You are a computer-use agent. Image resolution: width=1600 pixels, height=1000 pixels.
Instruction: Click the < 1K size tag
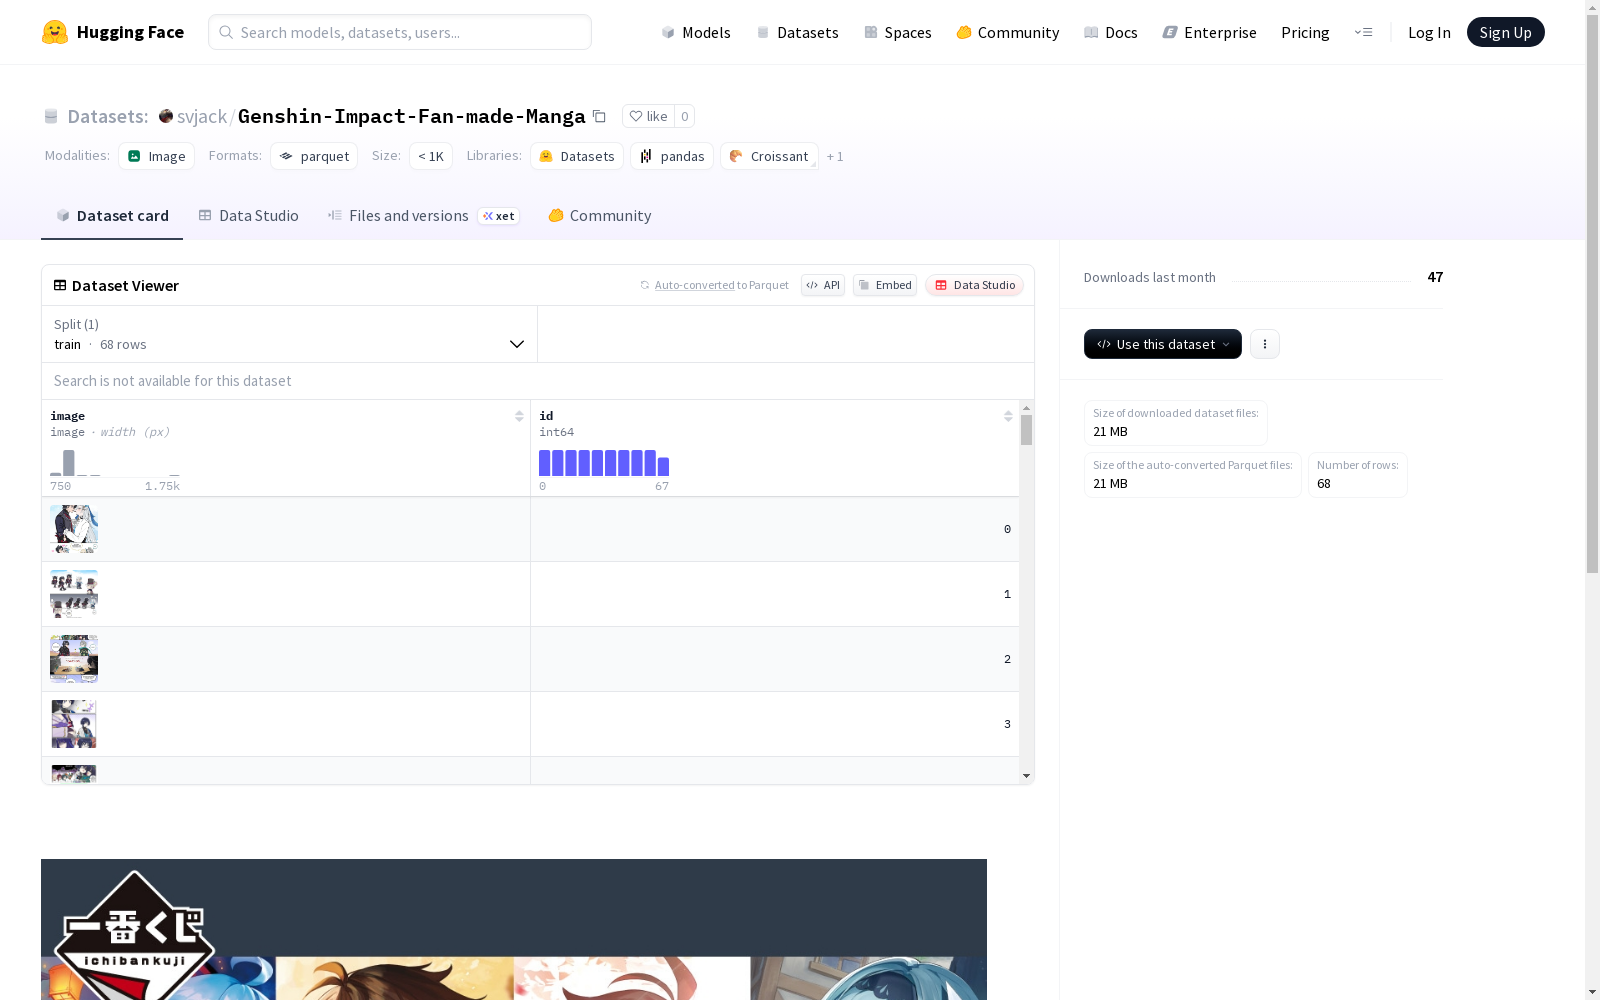click(x=431, y=156)
